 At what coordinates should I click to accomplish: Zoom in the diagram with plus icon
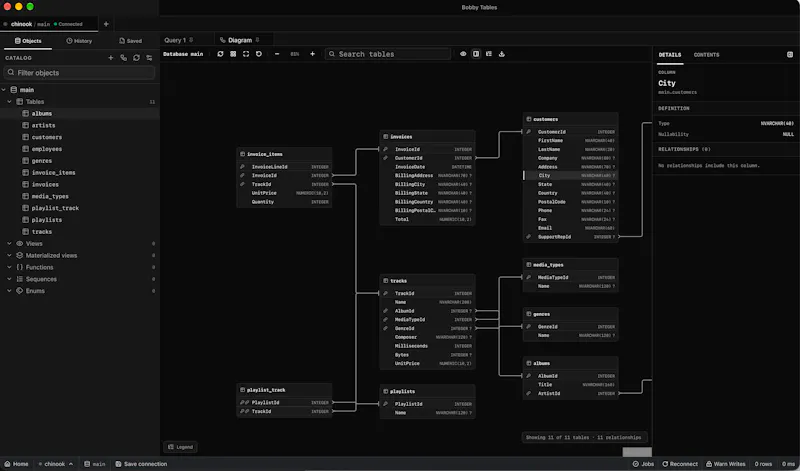coord(312,54)
